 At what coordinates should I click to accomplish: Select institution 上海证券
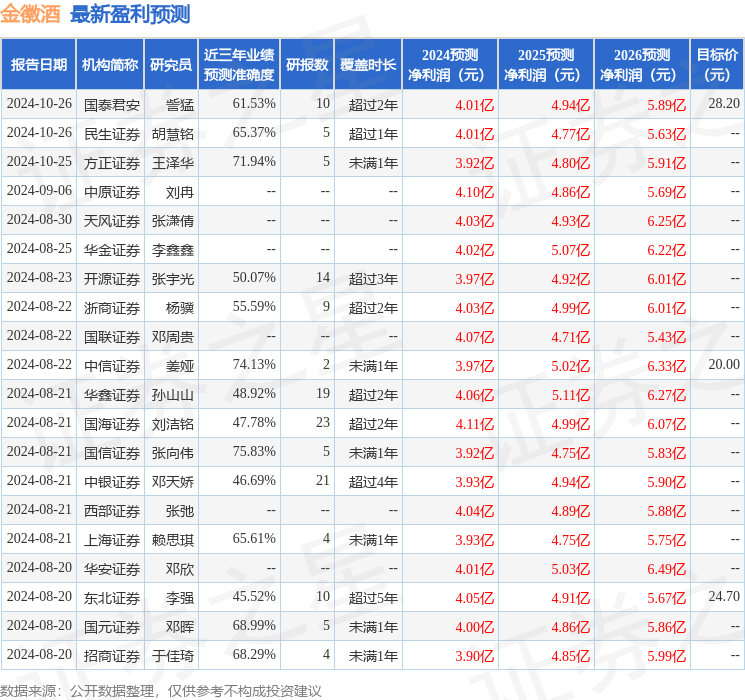(112, 540)
